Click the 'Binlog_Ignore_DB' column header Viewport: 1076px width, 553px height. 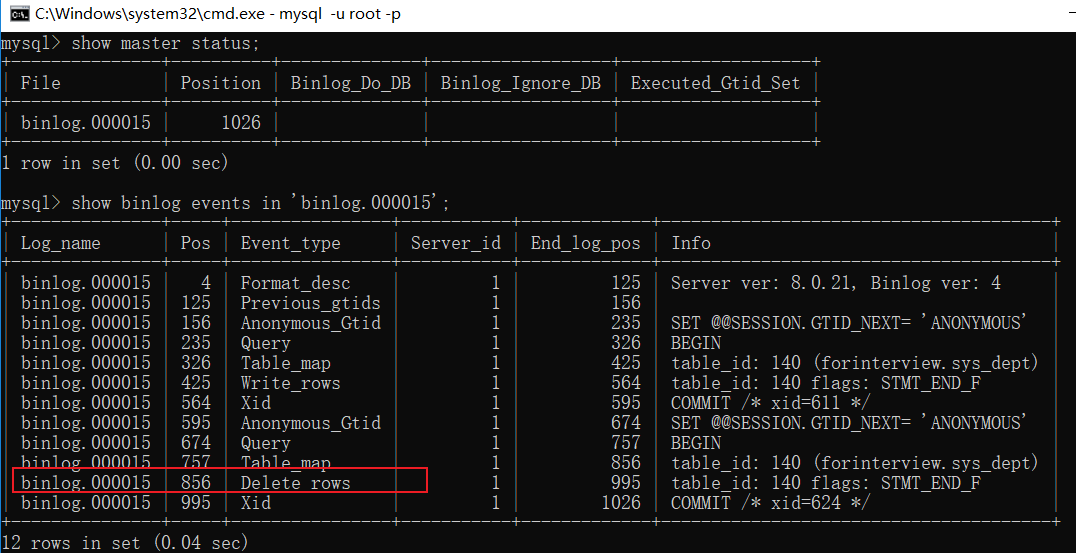pos(520,84)
